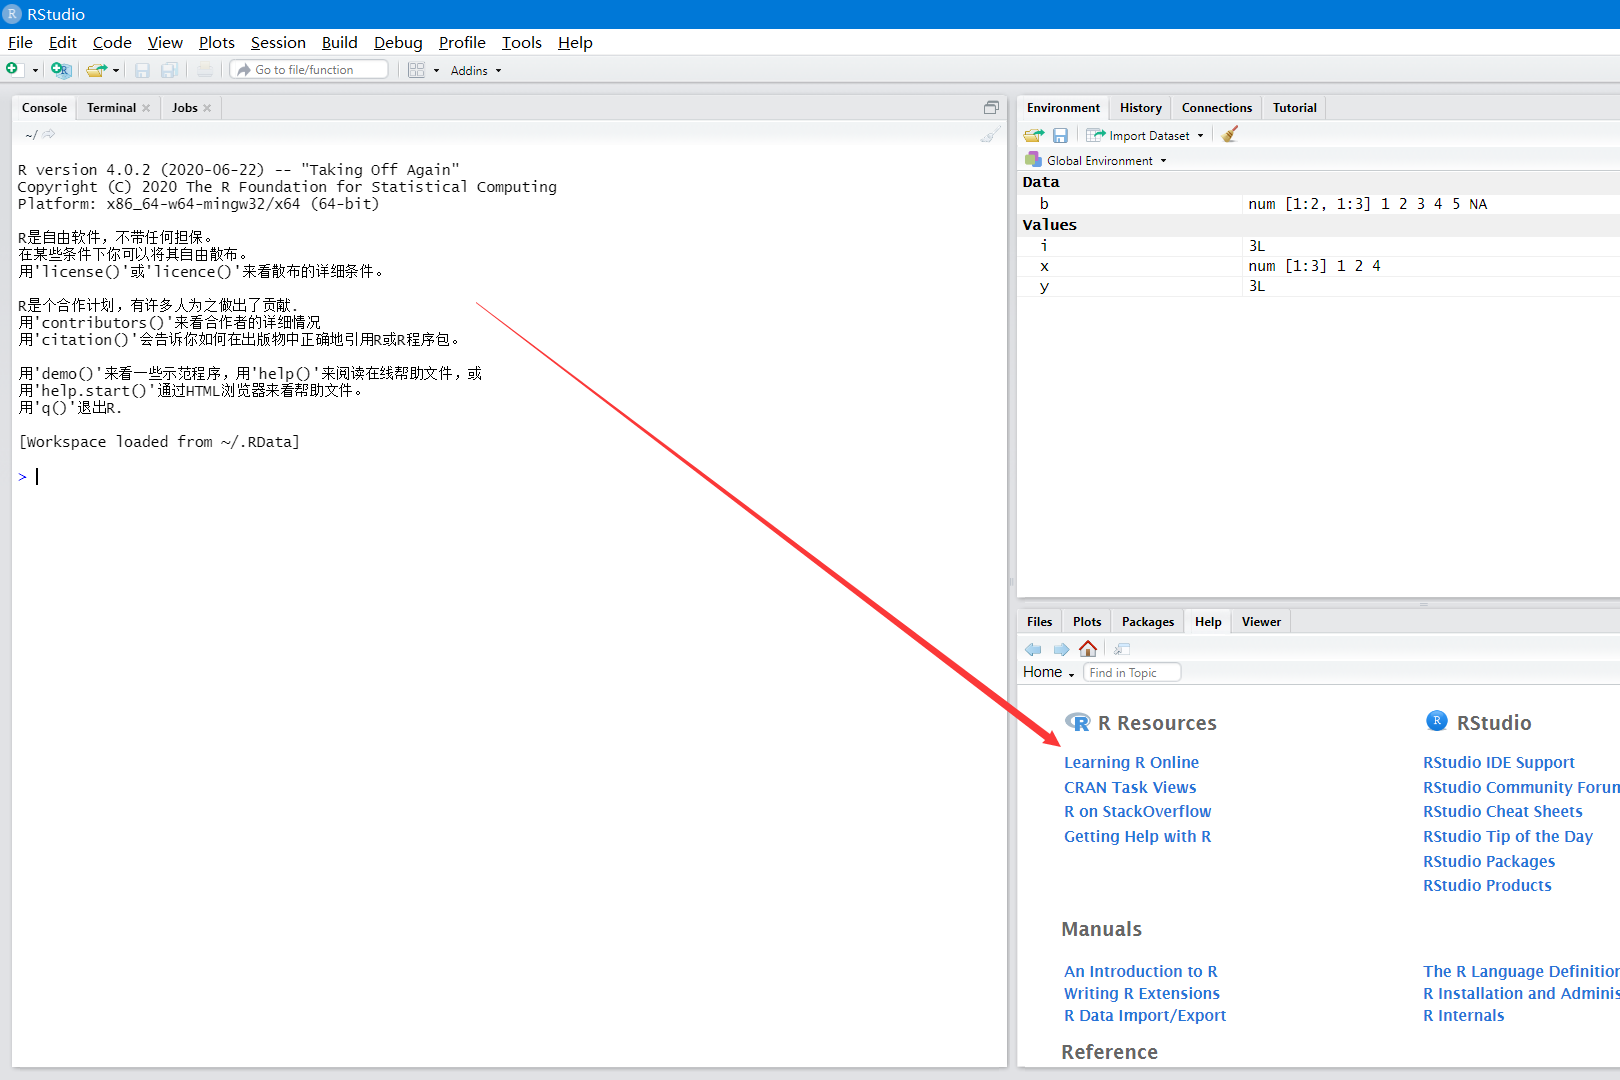This screenshot has width=1620, height=1080.
Task: Focus the Find in Topic field
Action: (x=1132, y=673)
